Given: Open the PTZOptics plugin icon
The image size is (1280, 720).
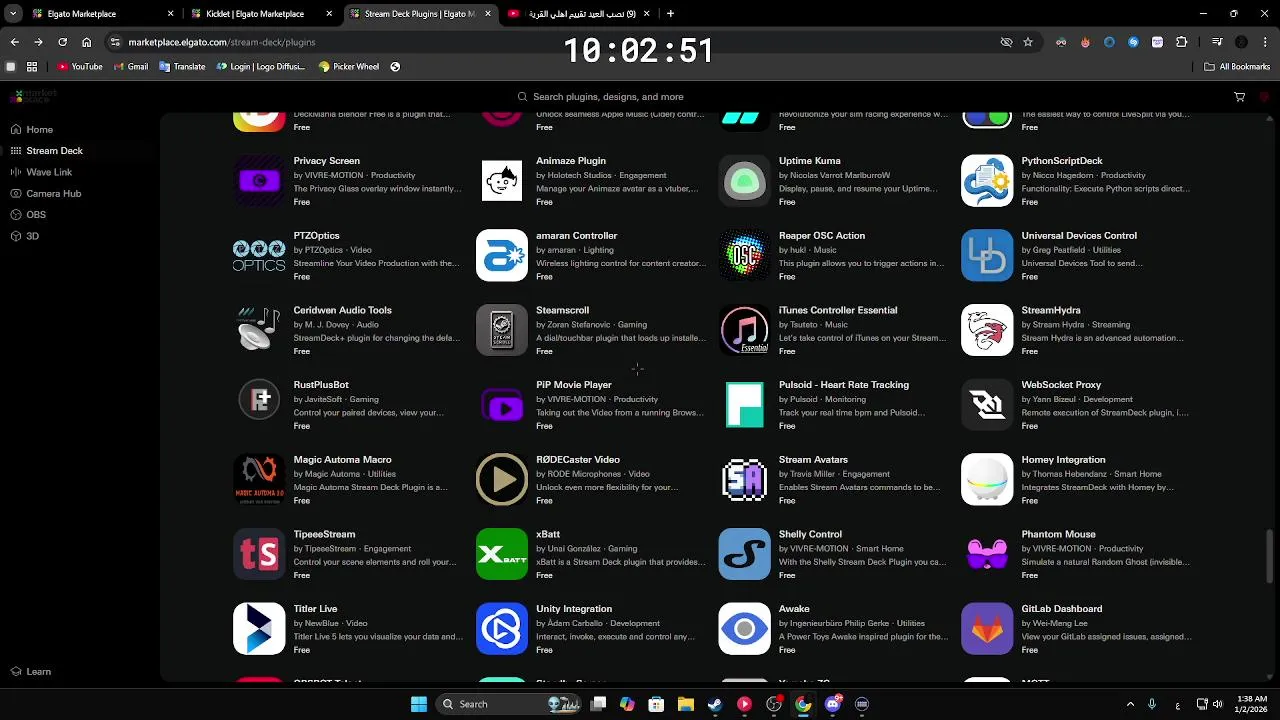Looking at the screenshot, I should pyautogui.click(x=259, y=256).
